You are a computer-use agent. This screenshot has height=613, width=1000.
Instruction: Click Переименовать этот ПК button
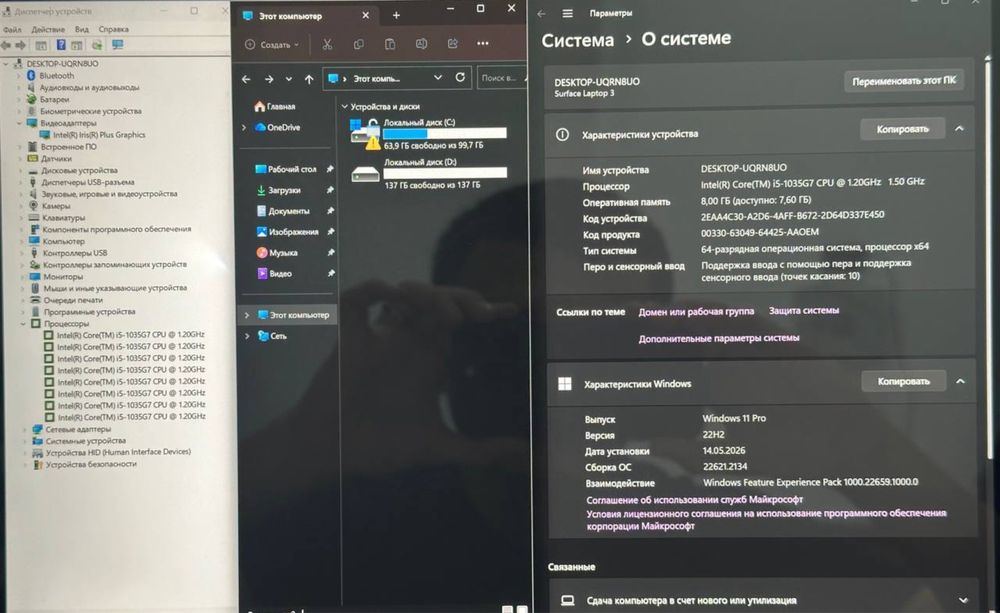pos(904,81)
